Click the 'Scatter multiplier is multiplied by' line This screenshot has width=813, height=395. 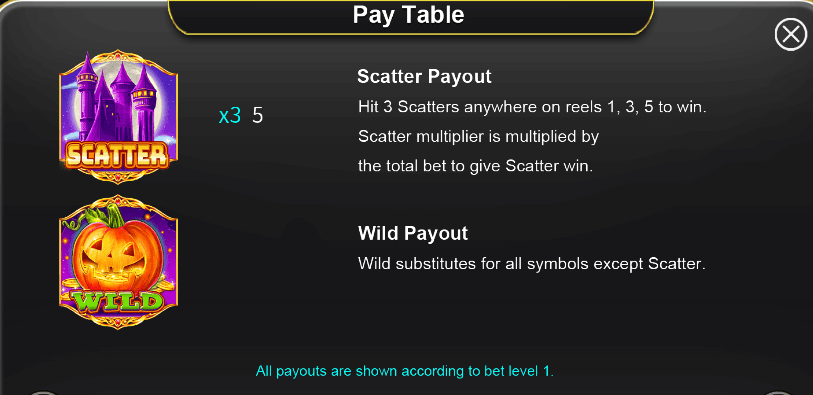(479, 137)
